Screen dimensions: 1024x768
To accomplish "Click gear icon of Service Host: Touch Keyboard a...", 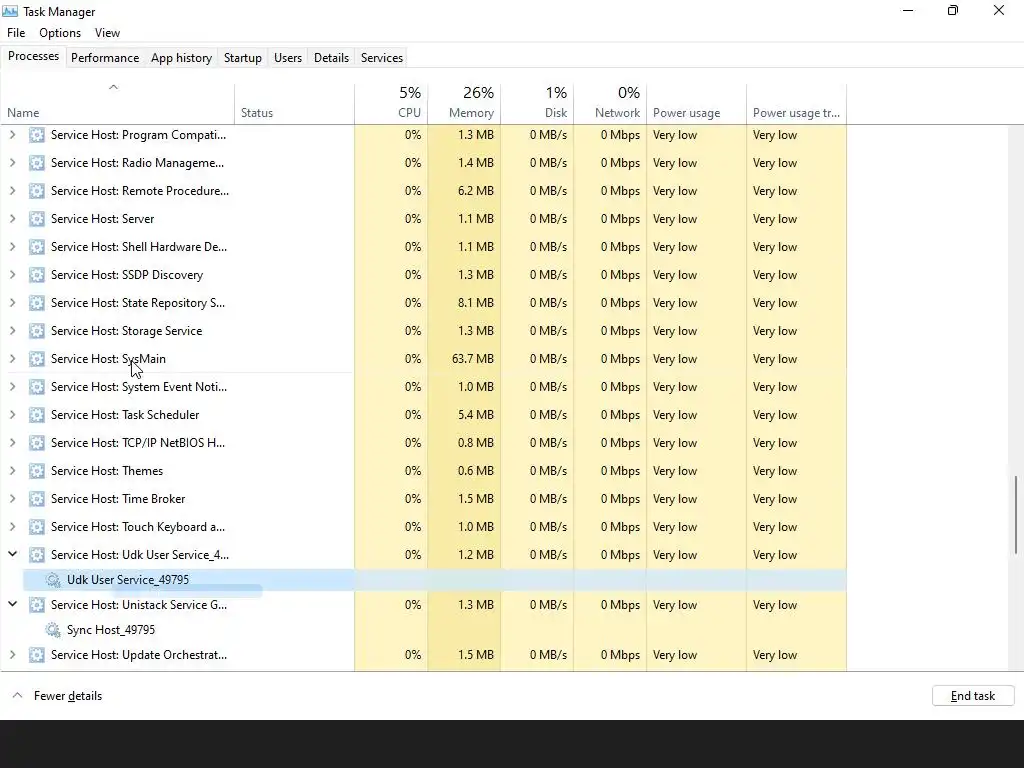I will 37,527.
